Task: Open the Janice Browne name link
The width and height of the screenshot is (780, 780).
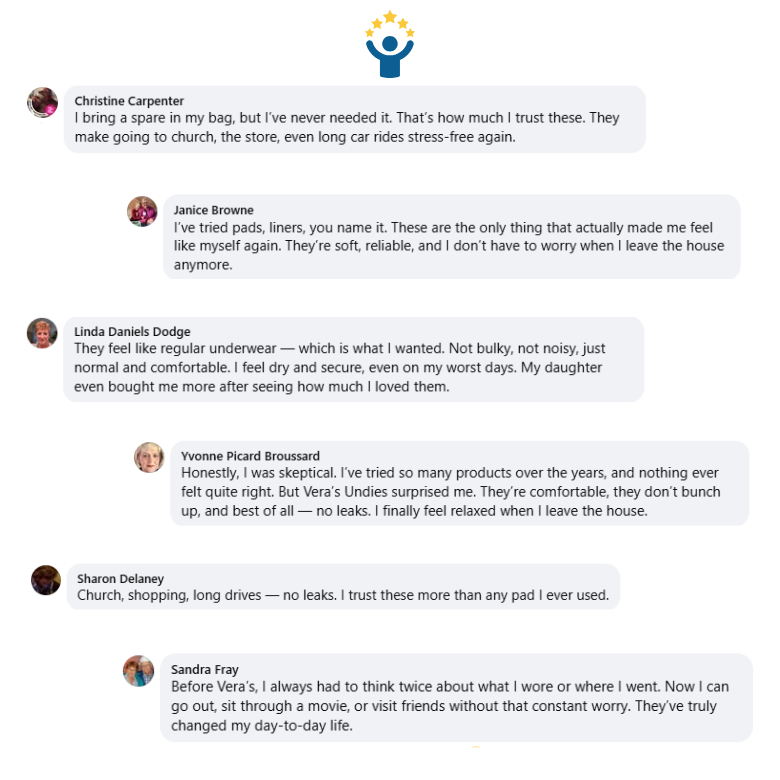Action: (213, 210)
